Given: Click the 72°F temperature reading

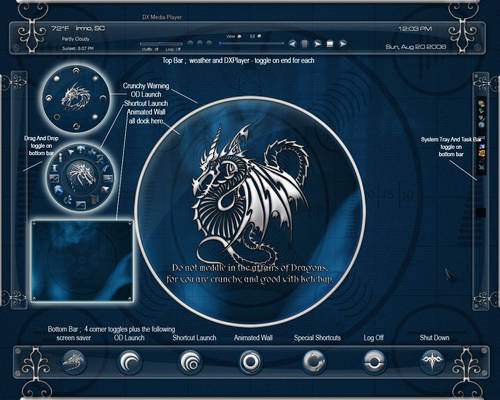Looking at the screenshot, I should click(x=60, y=28).
